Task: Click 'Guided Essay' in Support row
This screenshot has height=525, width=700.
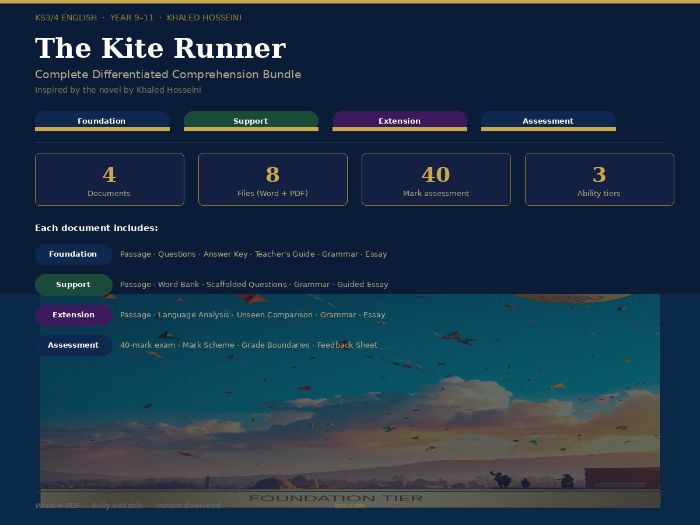Action: point(362,284)
